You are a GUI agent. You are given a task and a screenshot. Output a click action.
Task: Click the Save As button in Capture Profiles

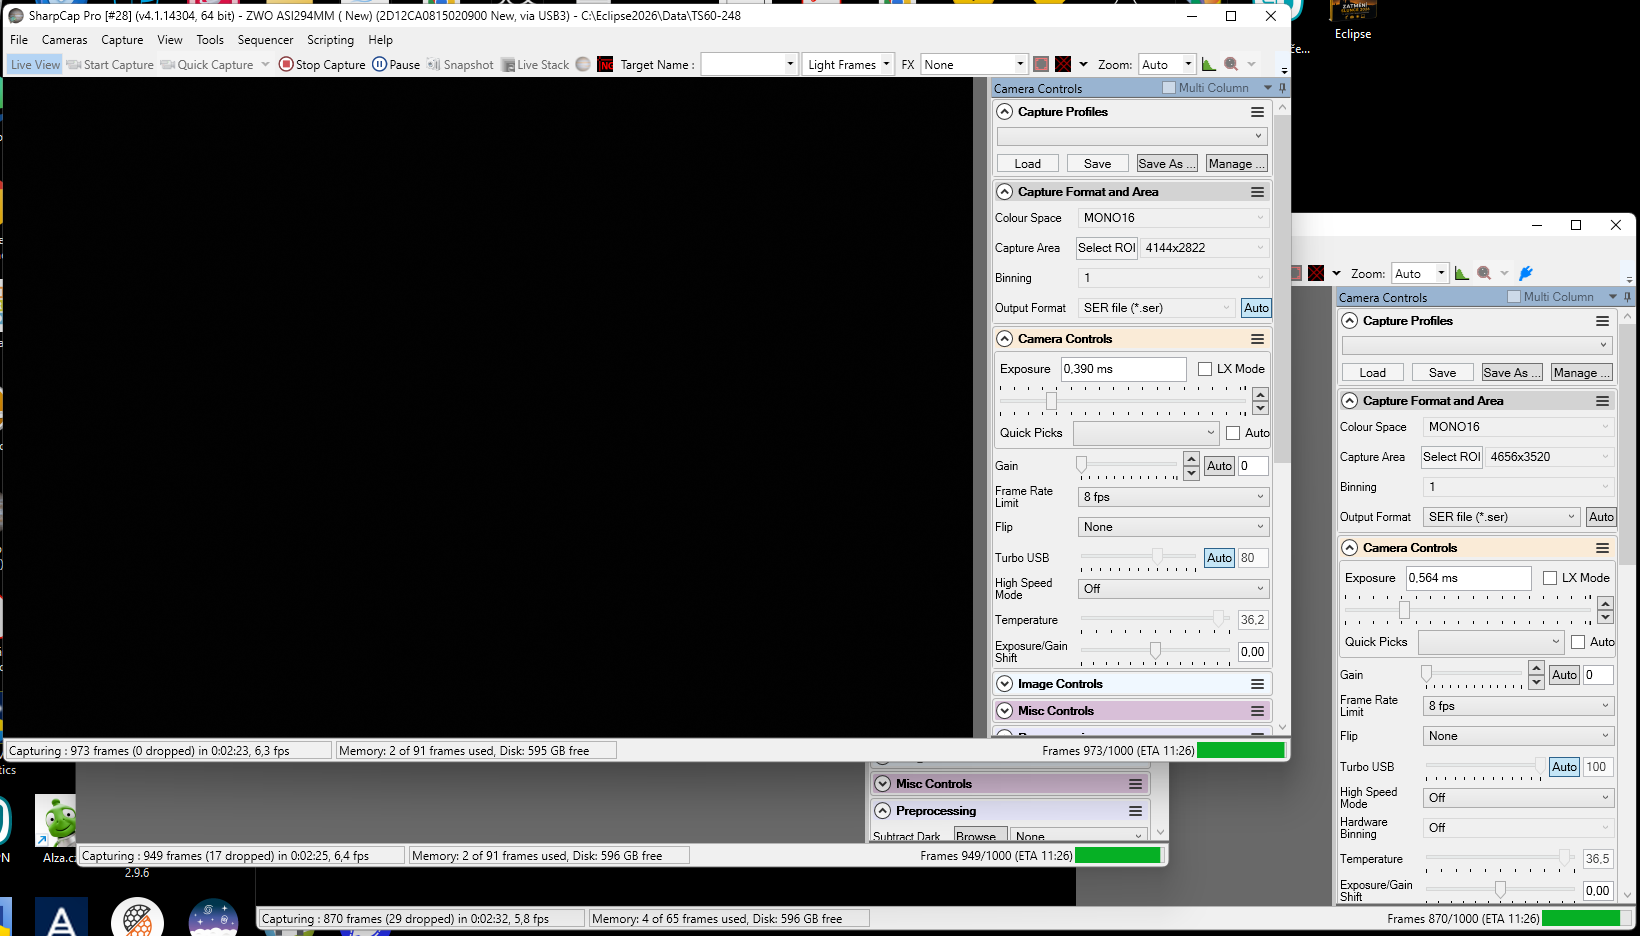click(1166, 164)
